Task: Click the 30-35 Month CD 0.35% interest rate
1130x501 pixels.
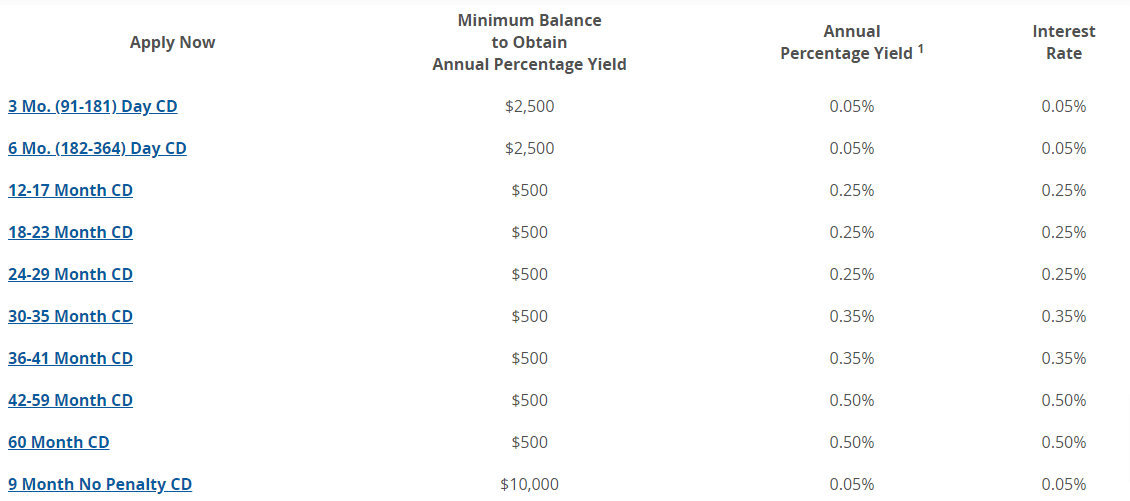Action: tap(1063, 316)
